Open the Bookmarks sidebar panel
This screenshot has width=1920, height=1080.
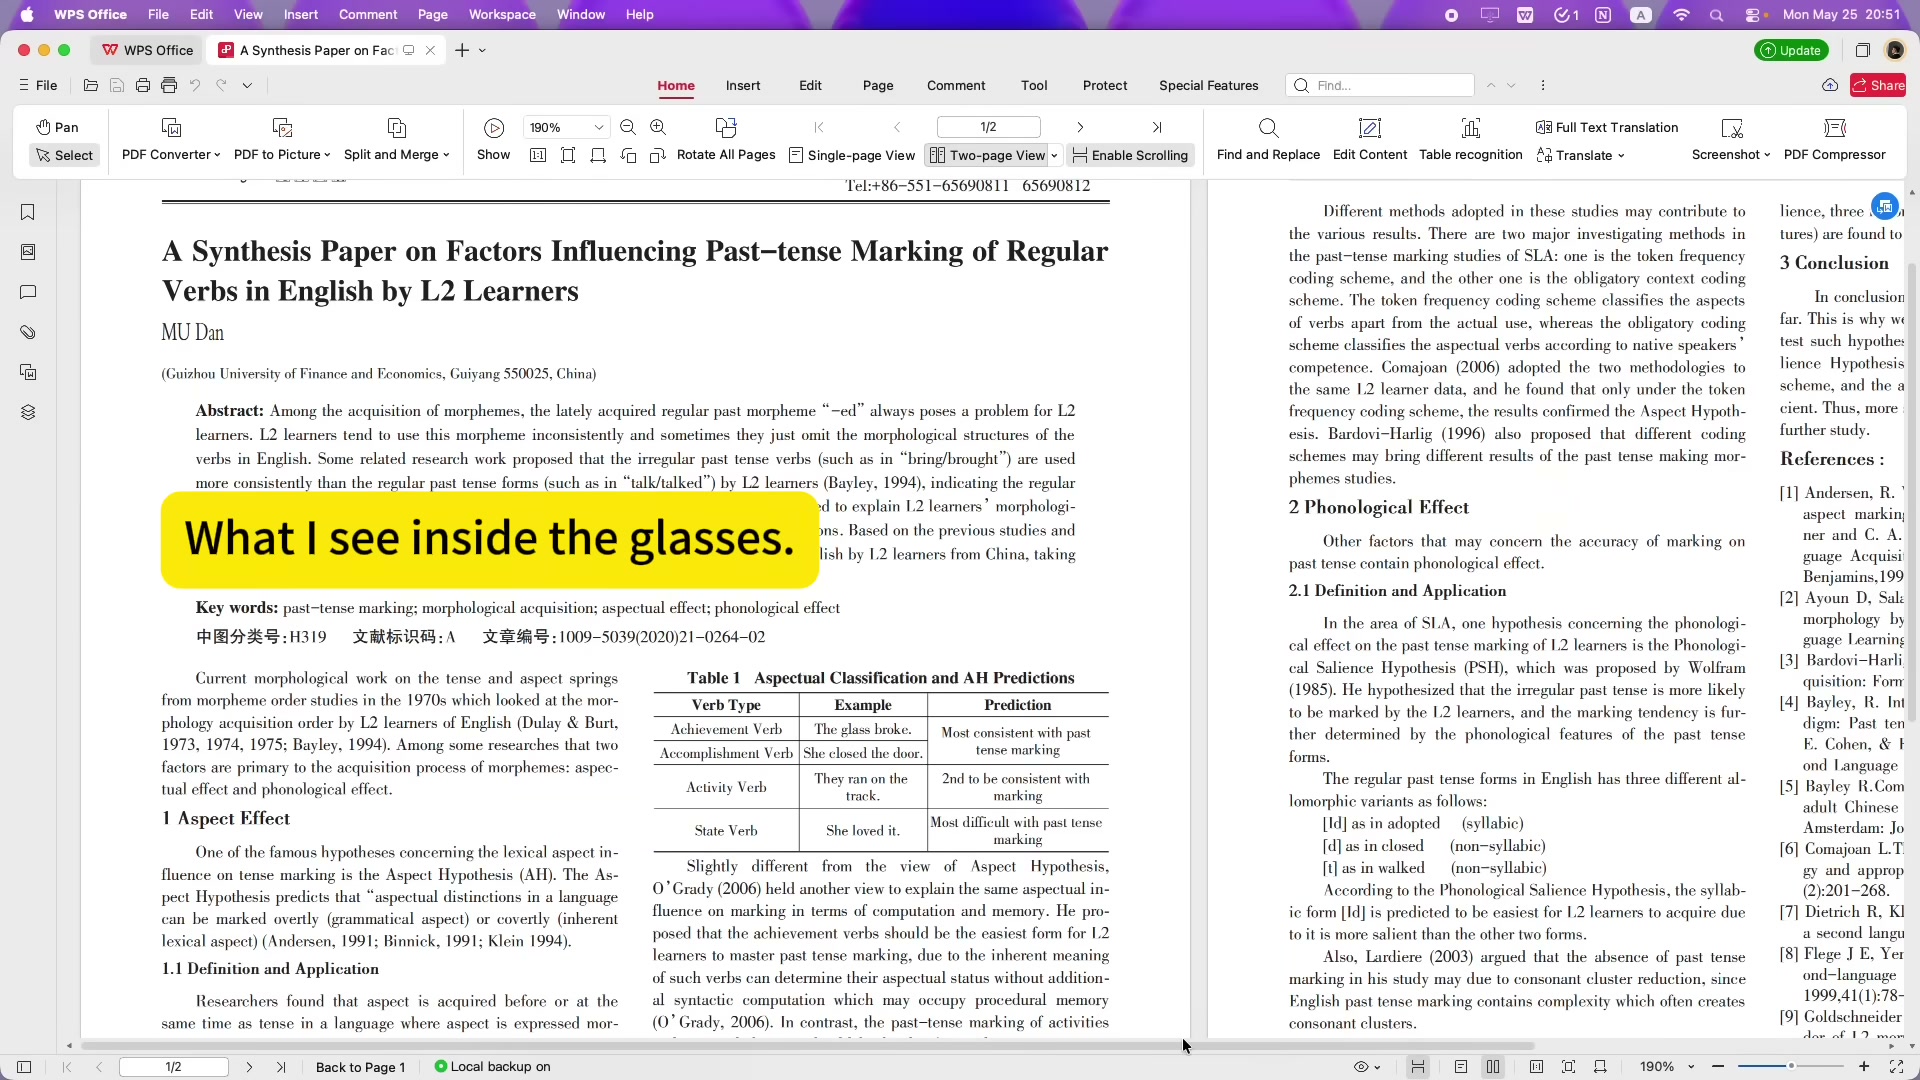point(28,212)
